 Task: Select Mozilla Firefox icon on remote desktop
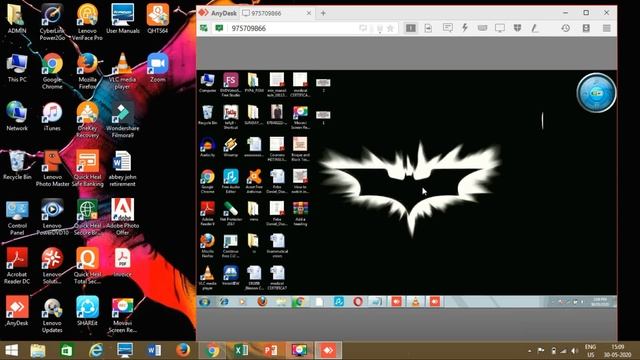[207, 245]
